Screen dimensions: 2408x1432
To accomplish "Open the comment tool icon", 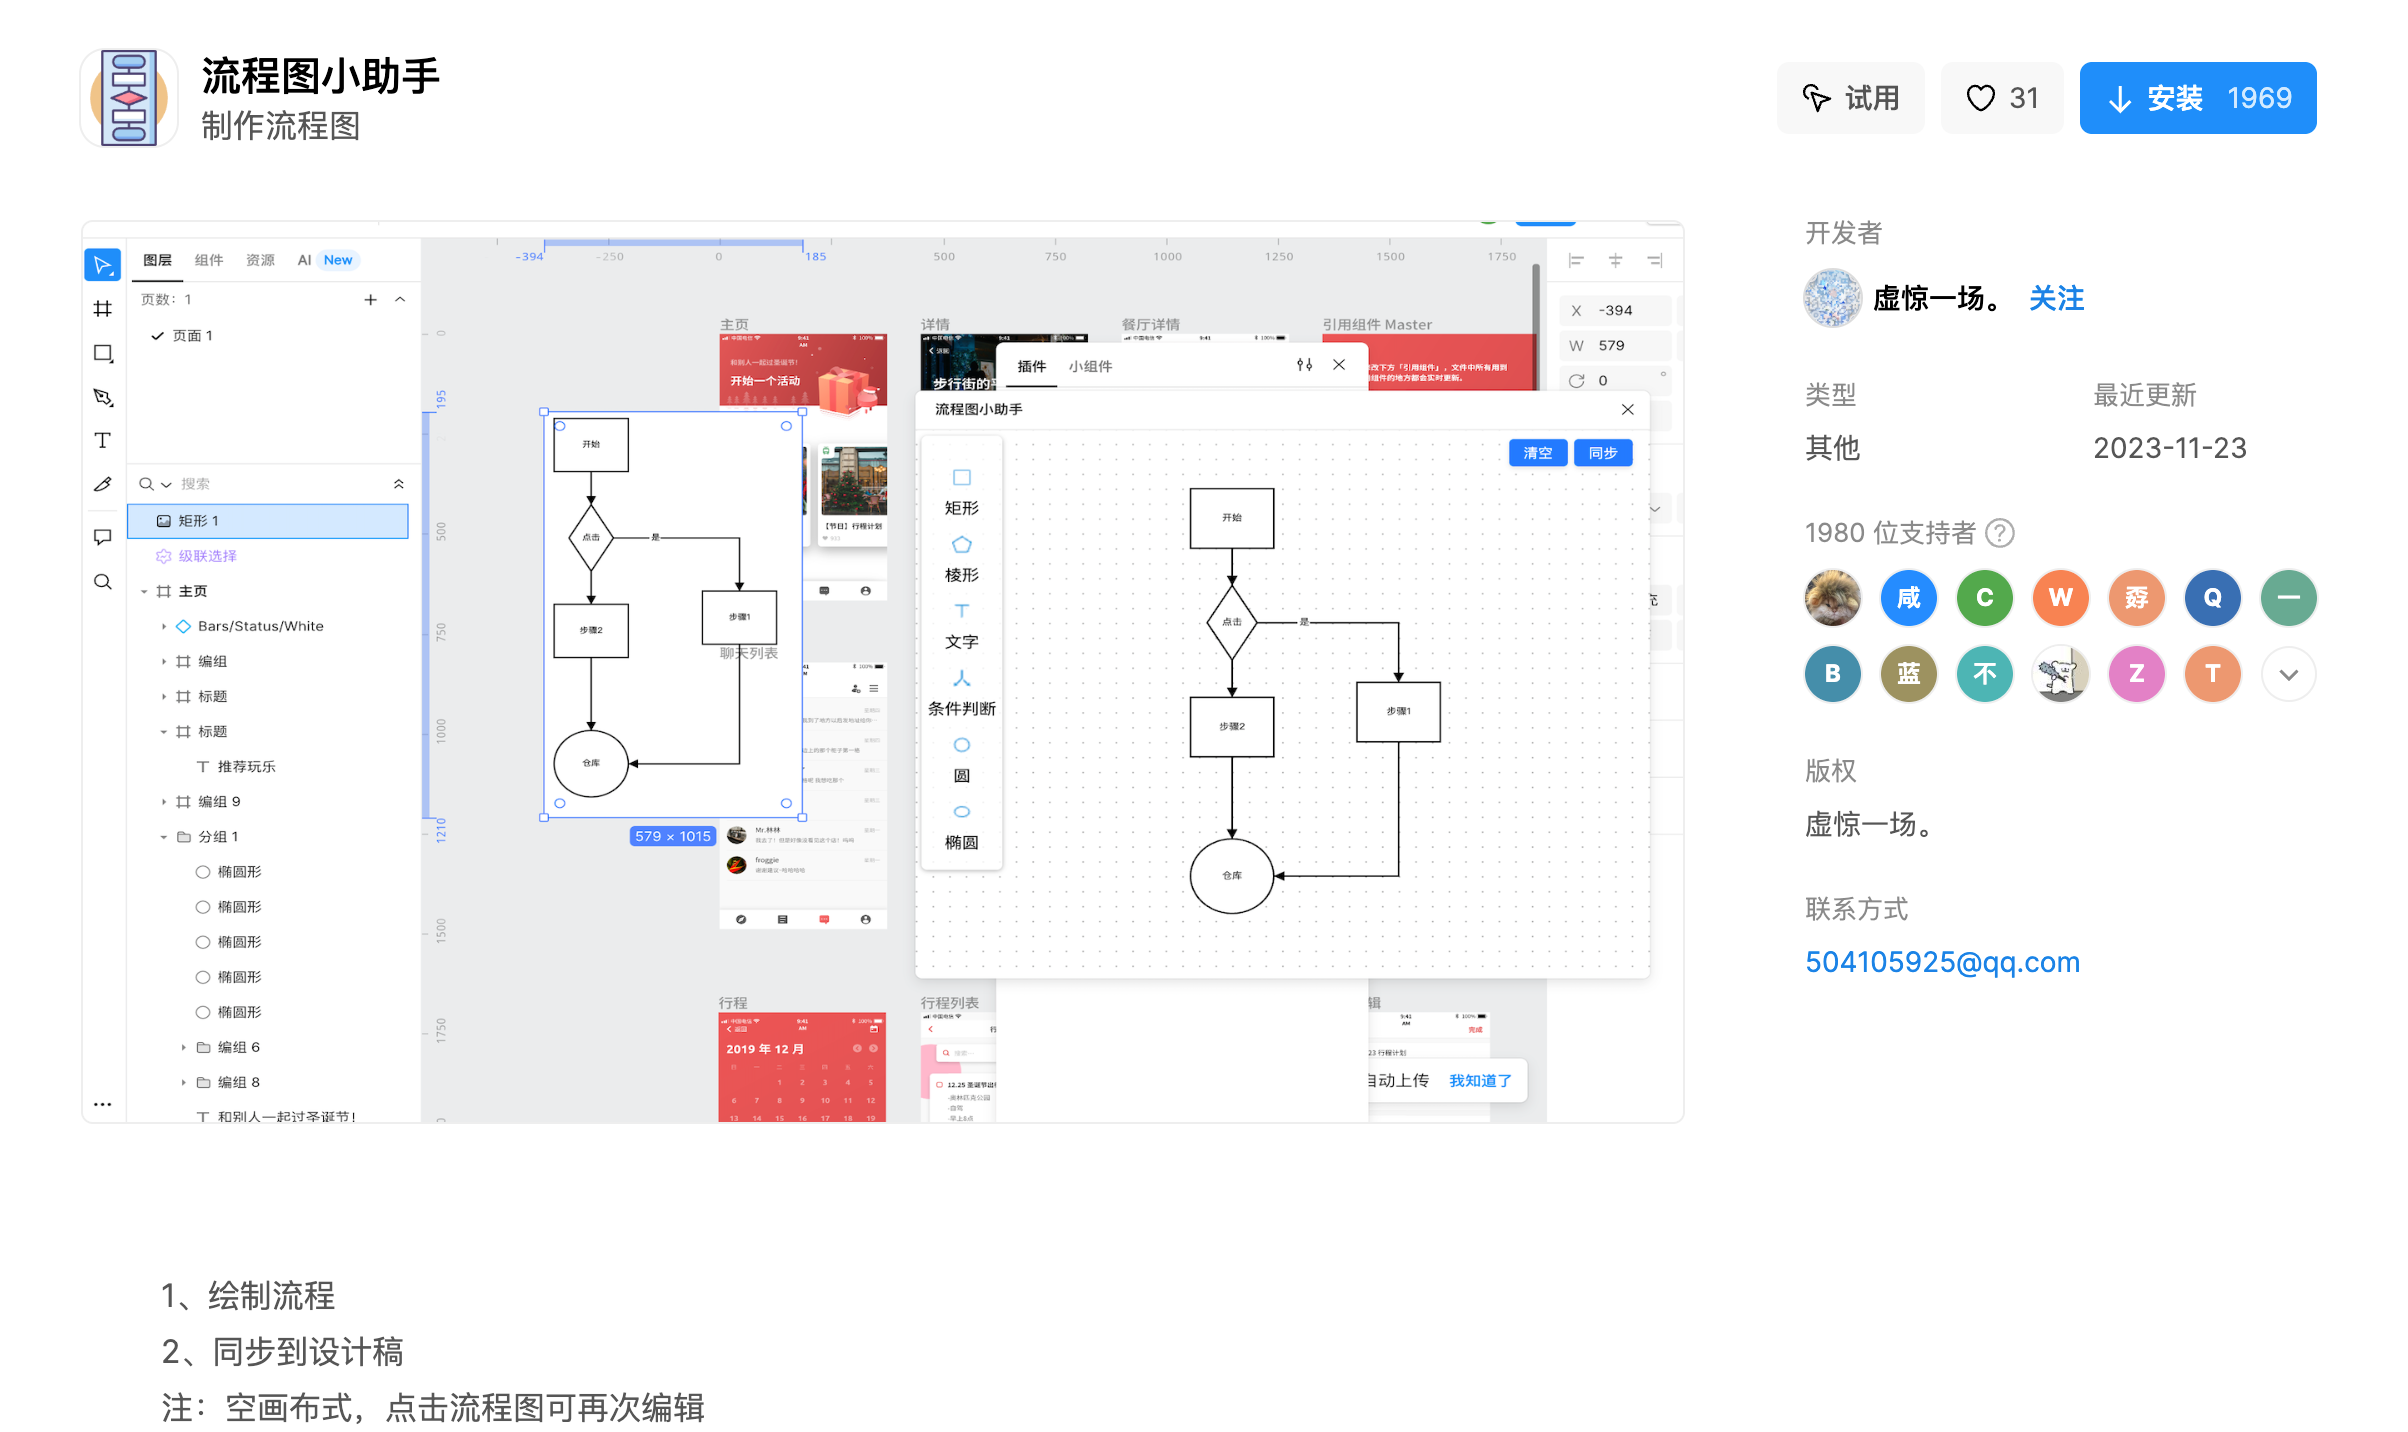I will coord(102,537).
